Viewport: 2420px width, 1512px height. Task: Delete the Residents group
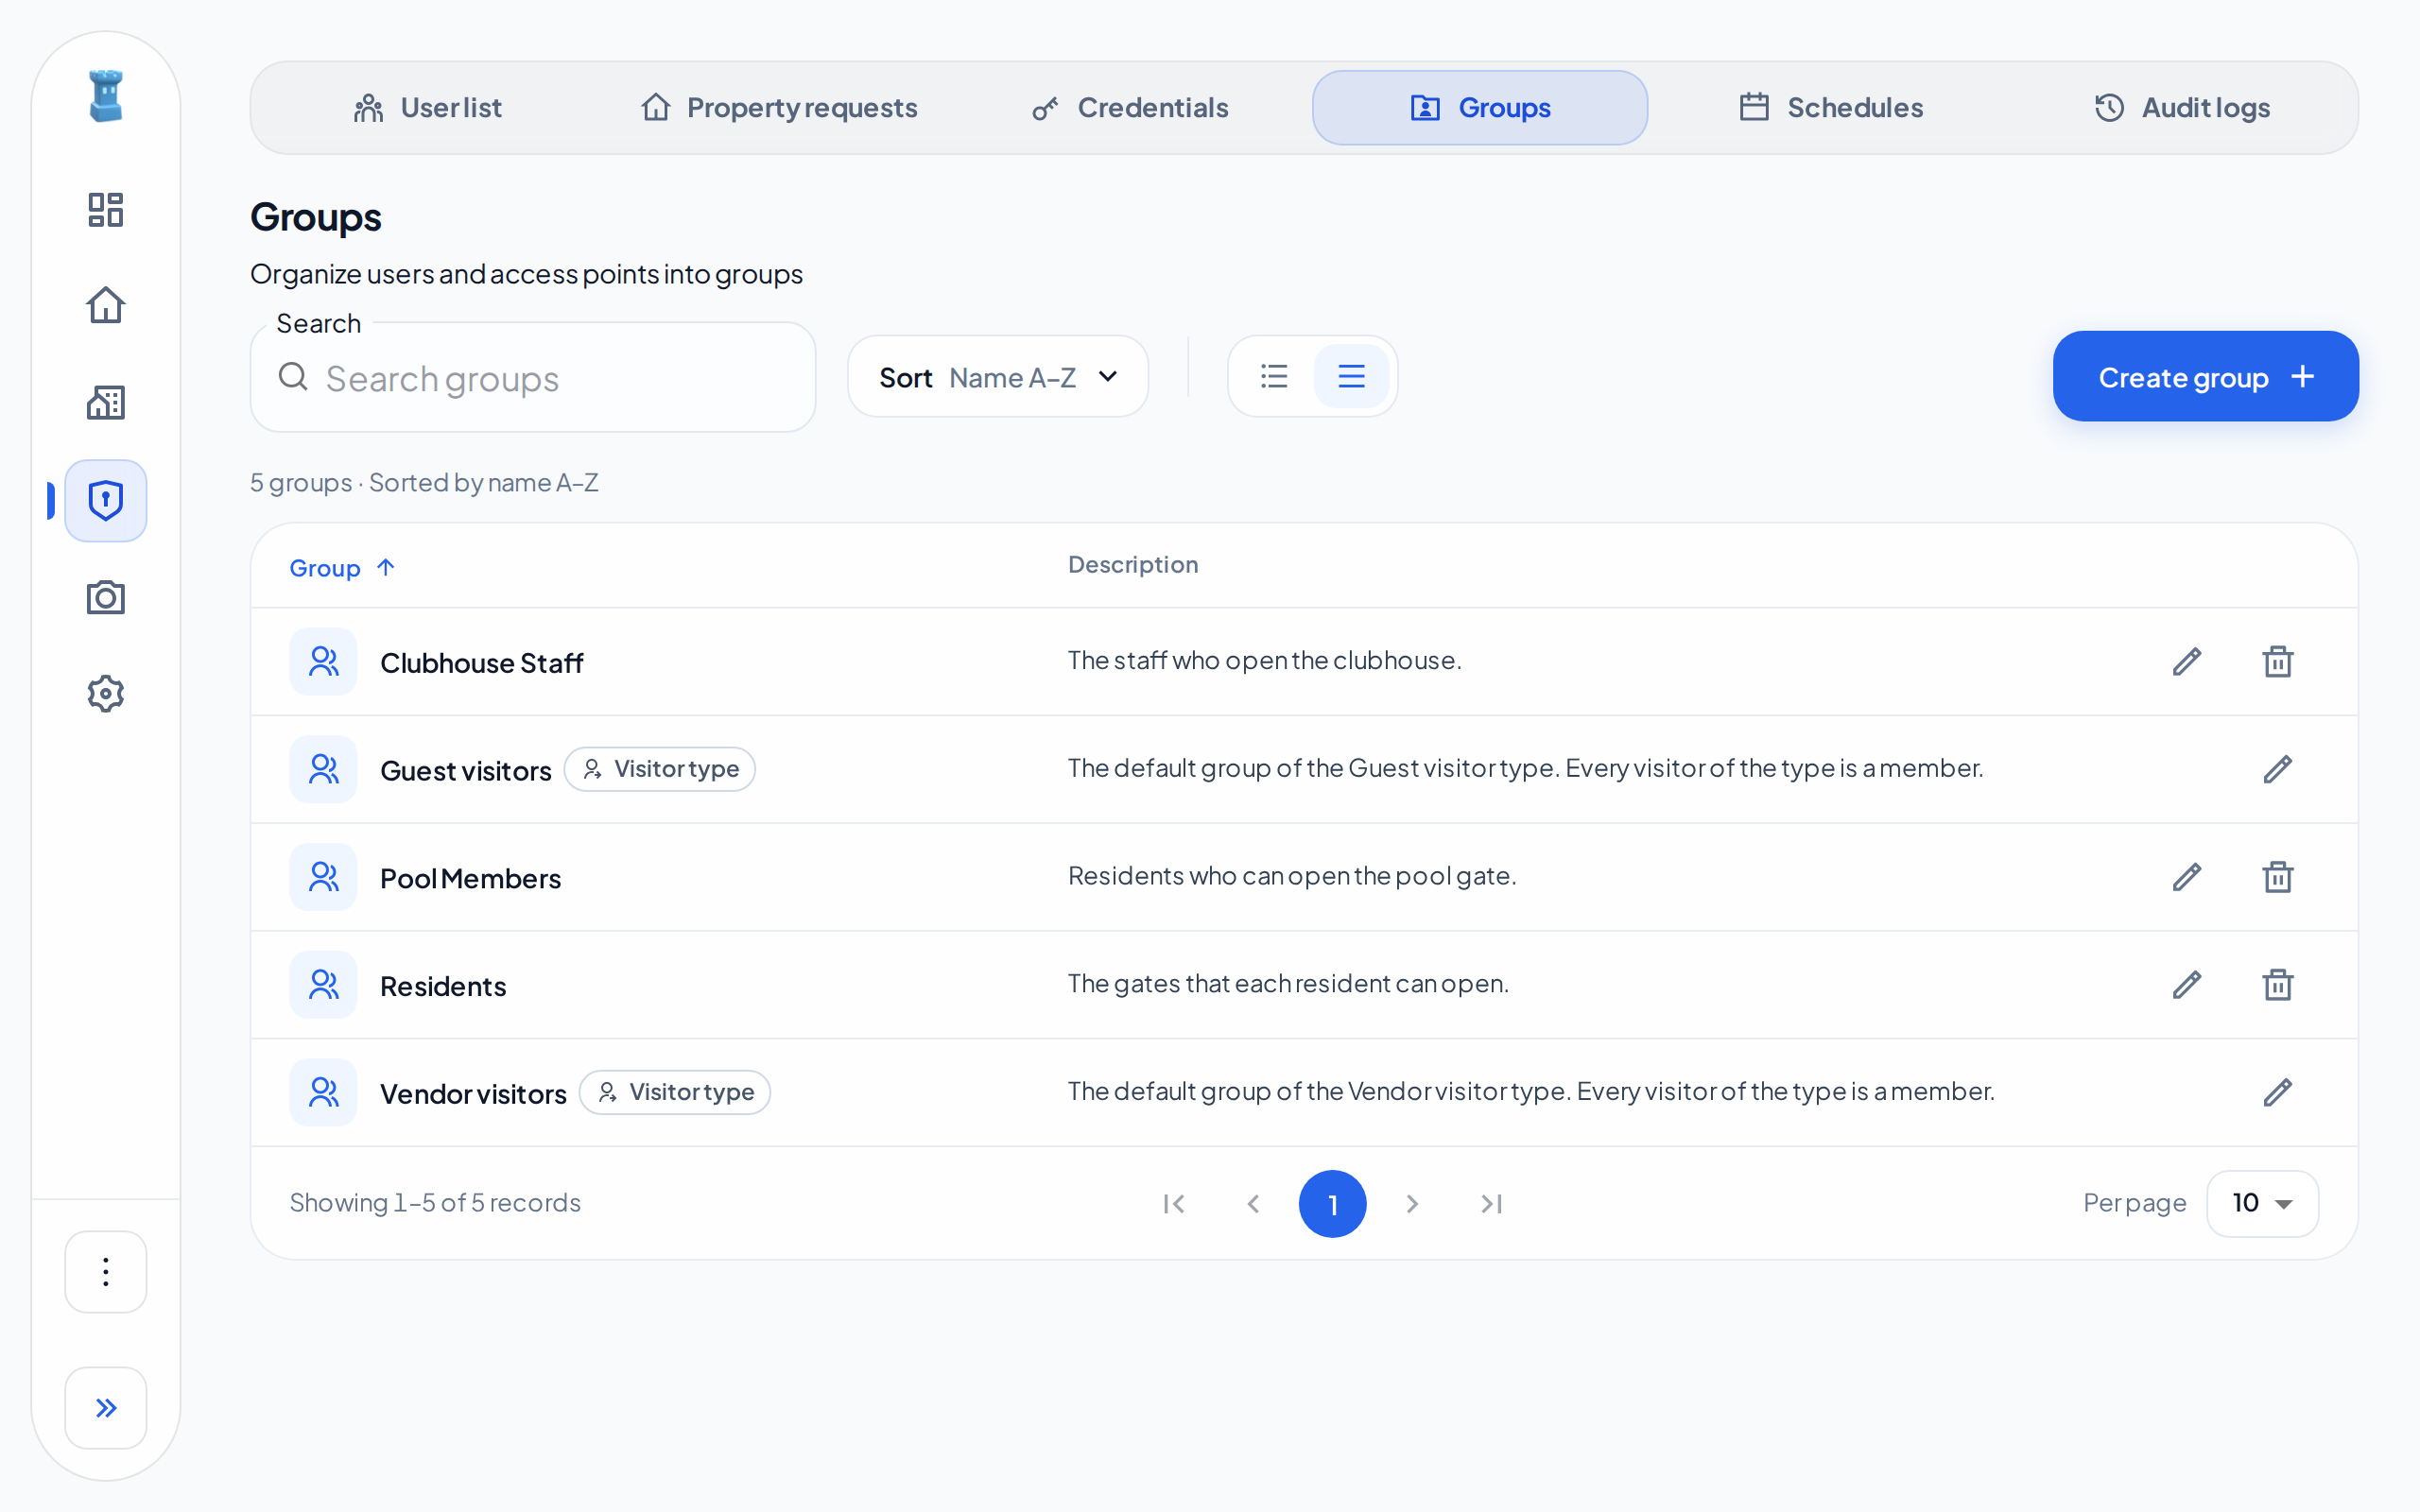coord(2277,985)
